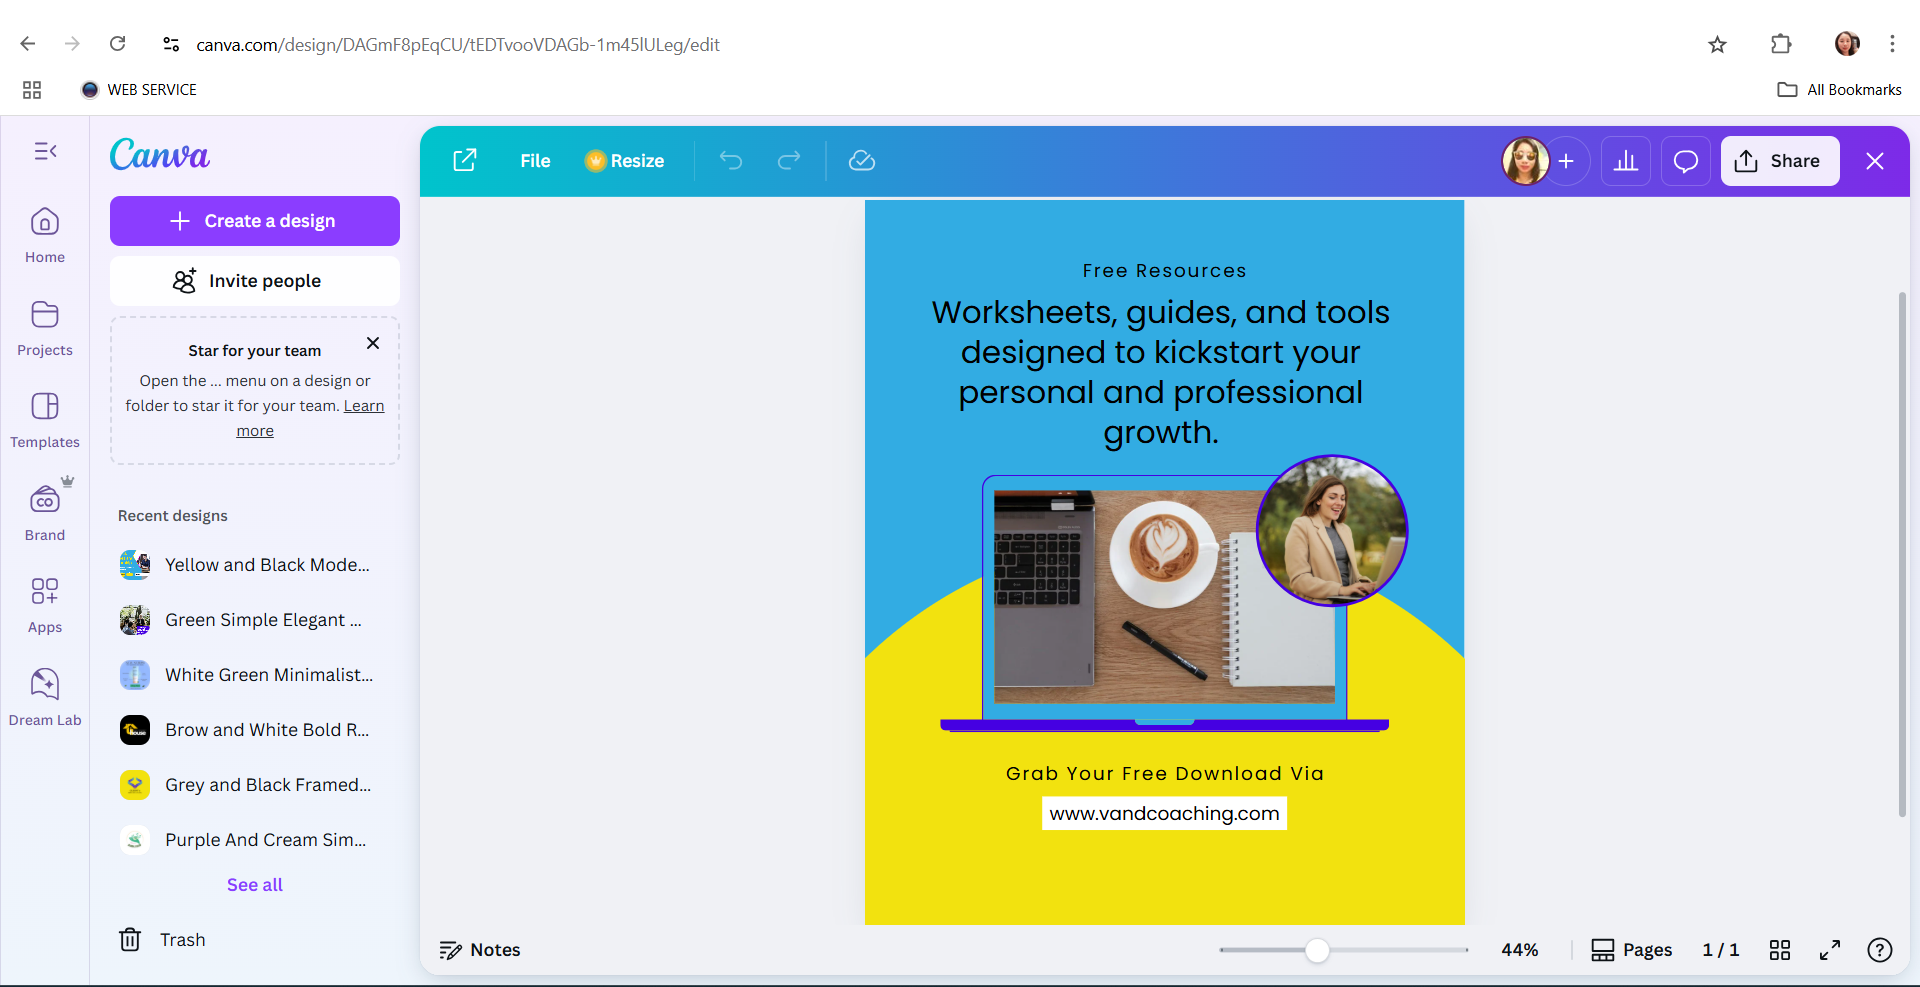1920x987 pixels.
Task: Open the Notes panel
Action: (481, 950)
